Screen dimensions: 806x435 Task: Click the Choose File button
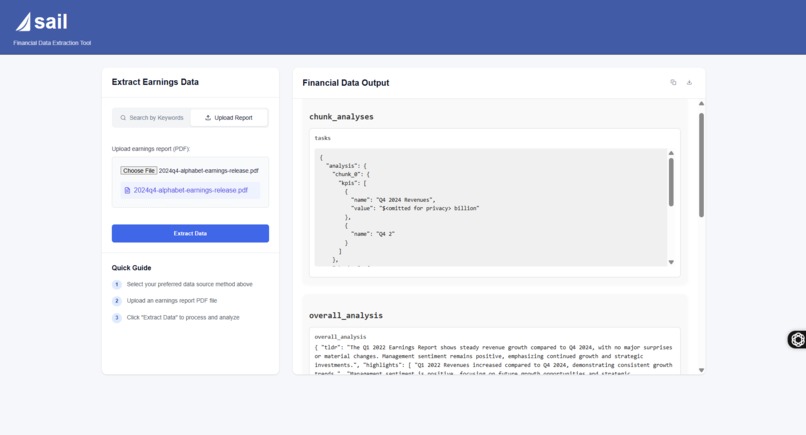click(139, 171)
